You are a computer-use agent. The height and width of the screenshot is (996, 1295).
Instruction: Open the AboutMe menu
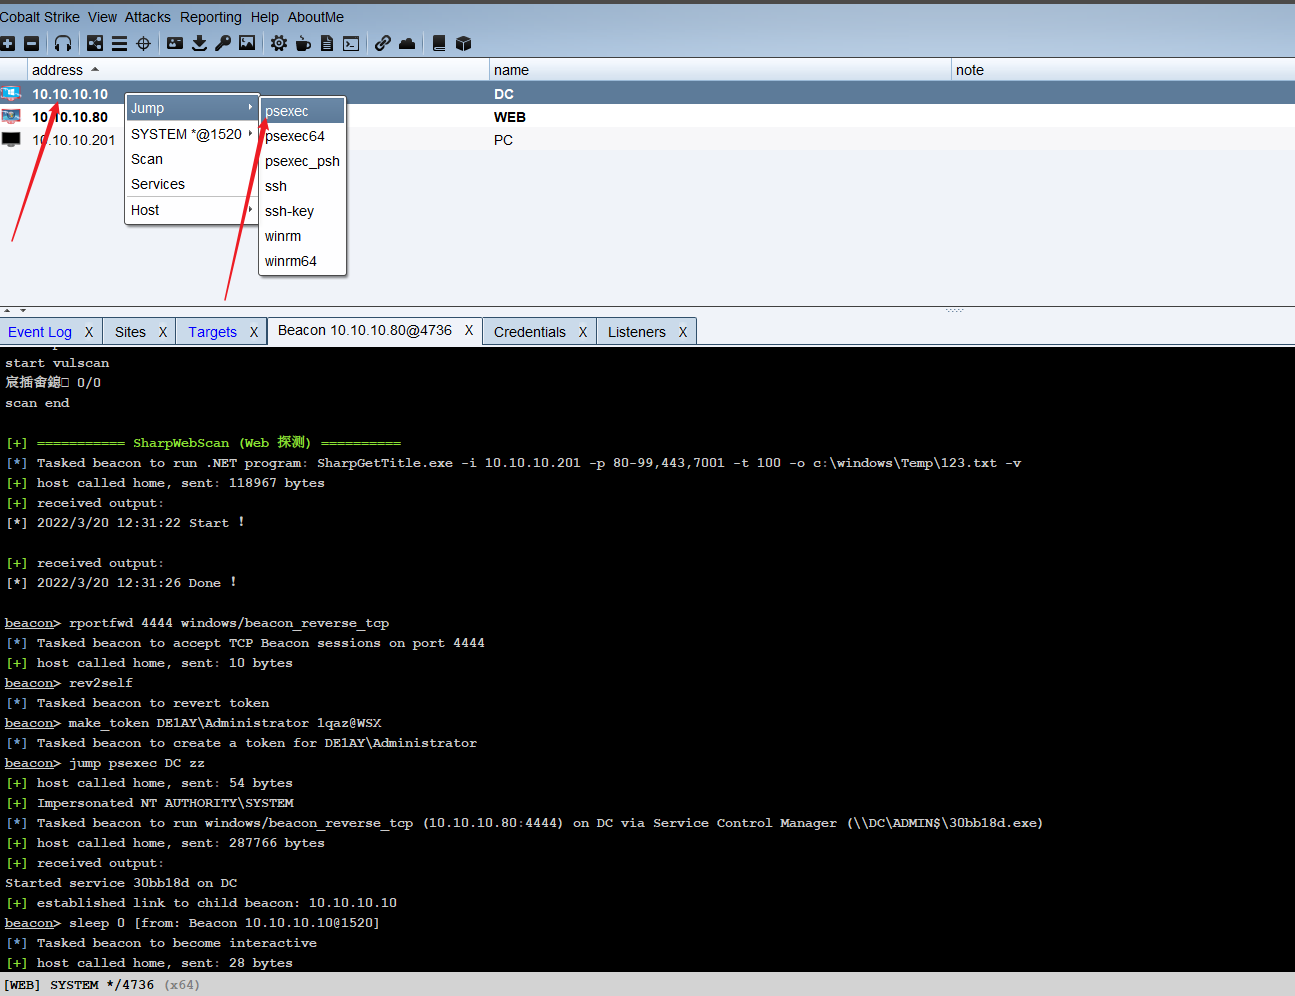[316, 17]
